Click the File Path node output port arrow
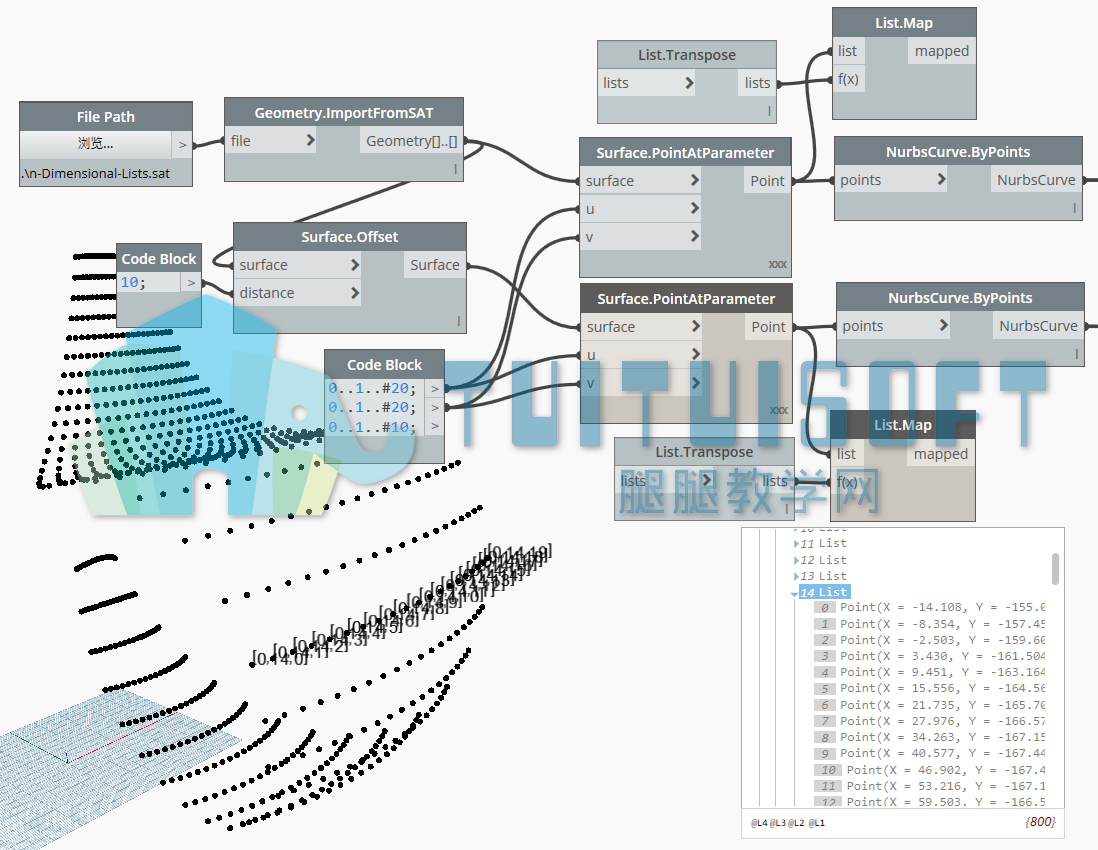The image size is (1098, 850). [x=182, y=145]
